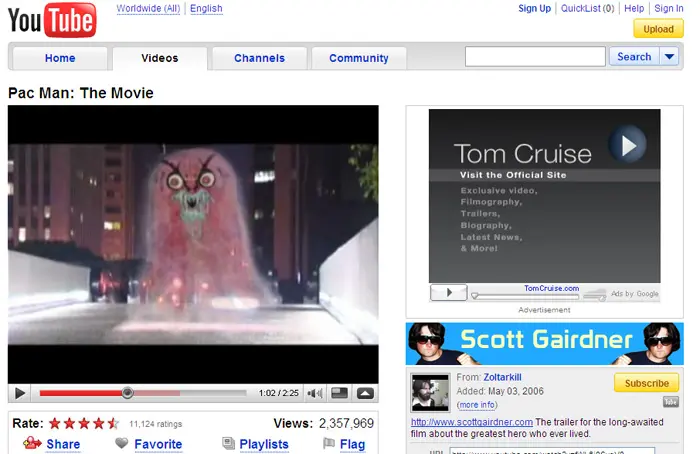
Task: Expand the (more info) description link
Action: coord(477,405)
